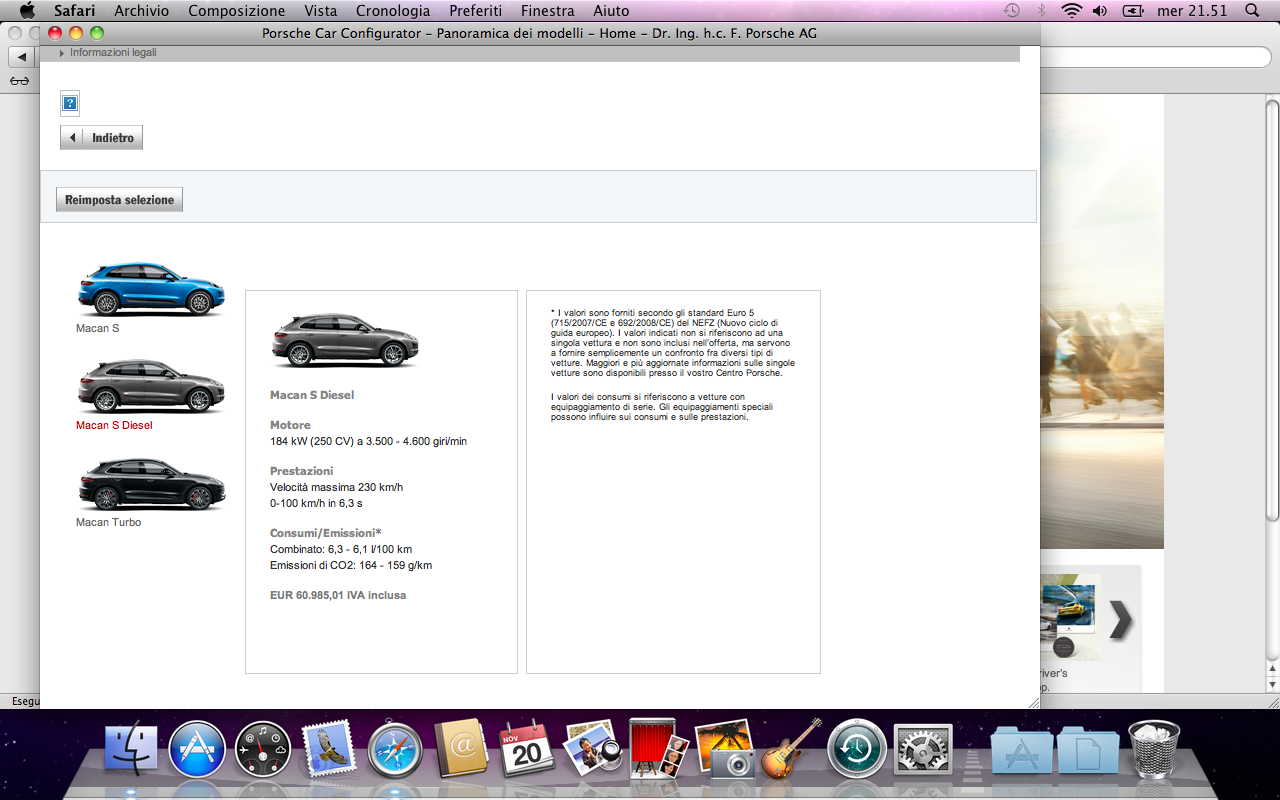Open the Wi-Fi status menu
Screen dimensions: 1280x800
point(1072,11)
